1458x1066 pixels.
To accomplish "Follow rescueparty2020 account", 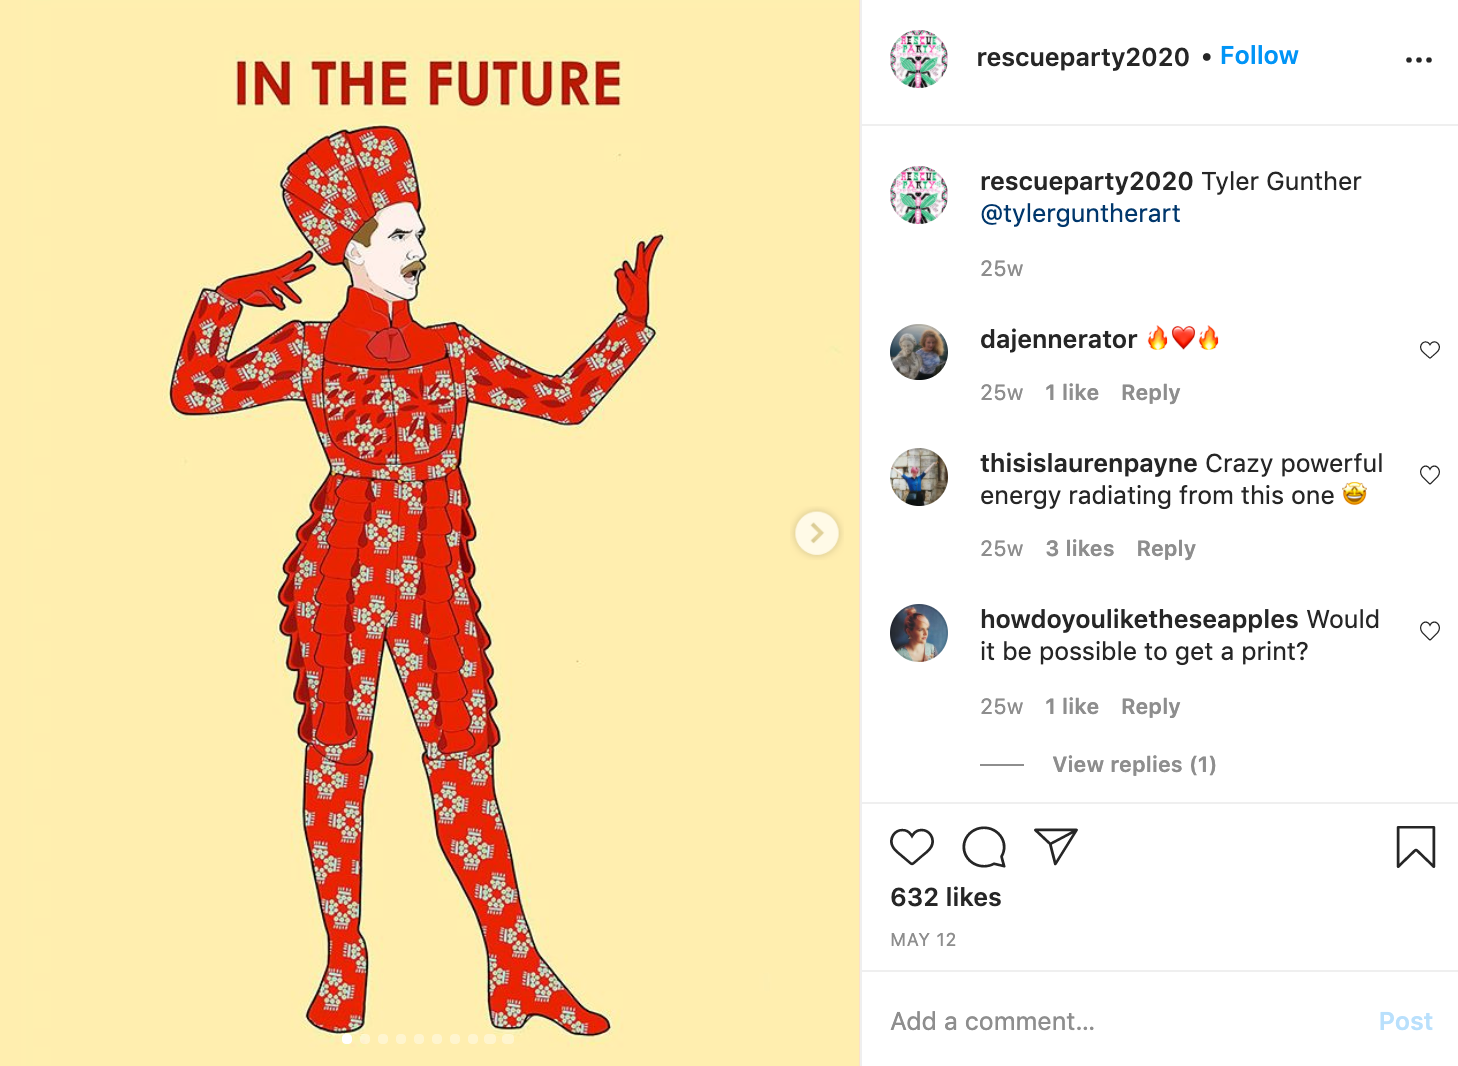I will pyautogui.click(x=1259, y=56).
